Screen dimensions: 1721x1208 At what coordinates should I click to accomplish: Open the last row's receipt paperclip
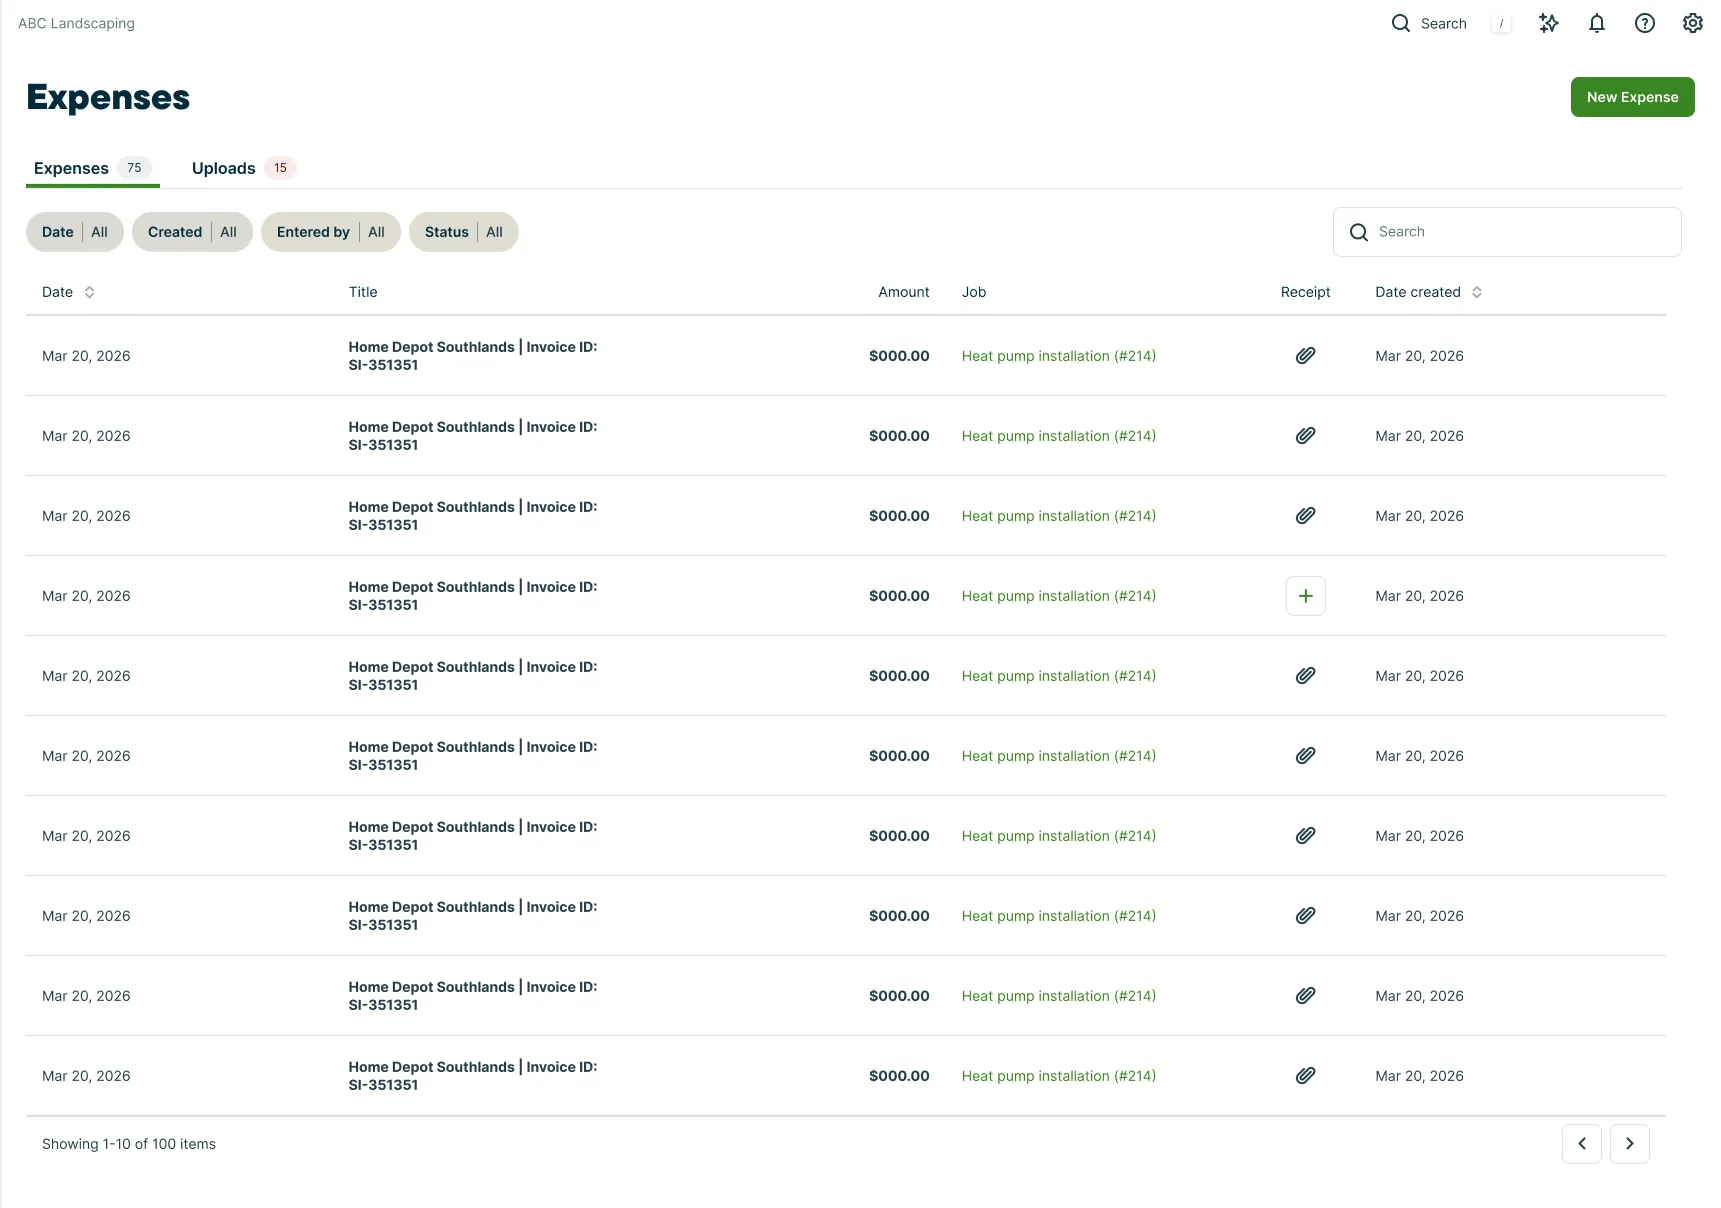pyautogui.click(x=1305, y=1076)
